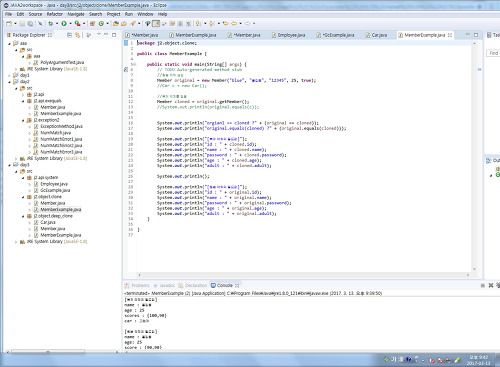
Task: Switch to the Employee.java editor tab
Action: pos(288,35)
